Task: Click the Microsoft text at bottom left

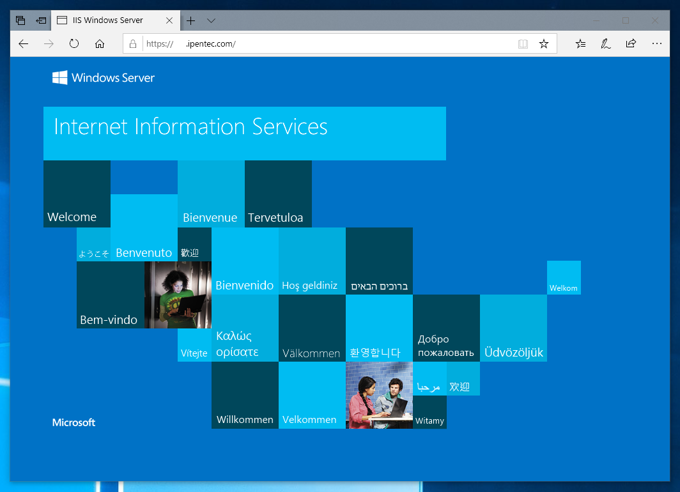Action: click(x=74, y=423)
